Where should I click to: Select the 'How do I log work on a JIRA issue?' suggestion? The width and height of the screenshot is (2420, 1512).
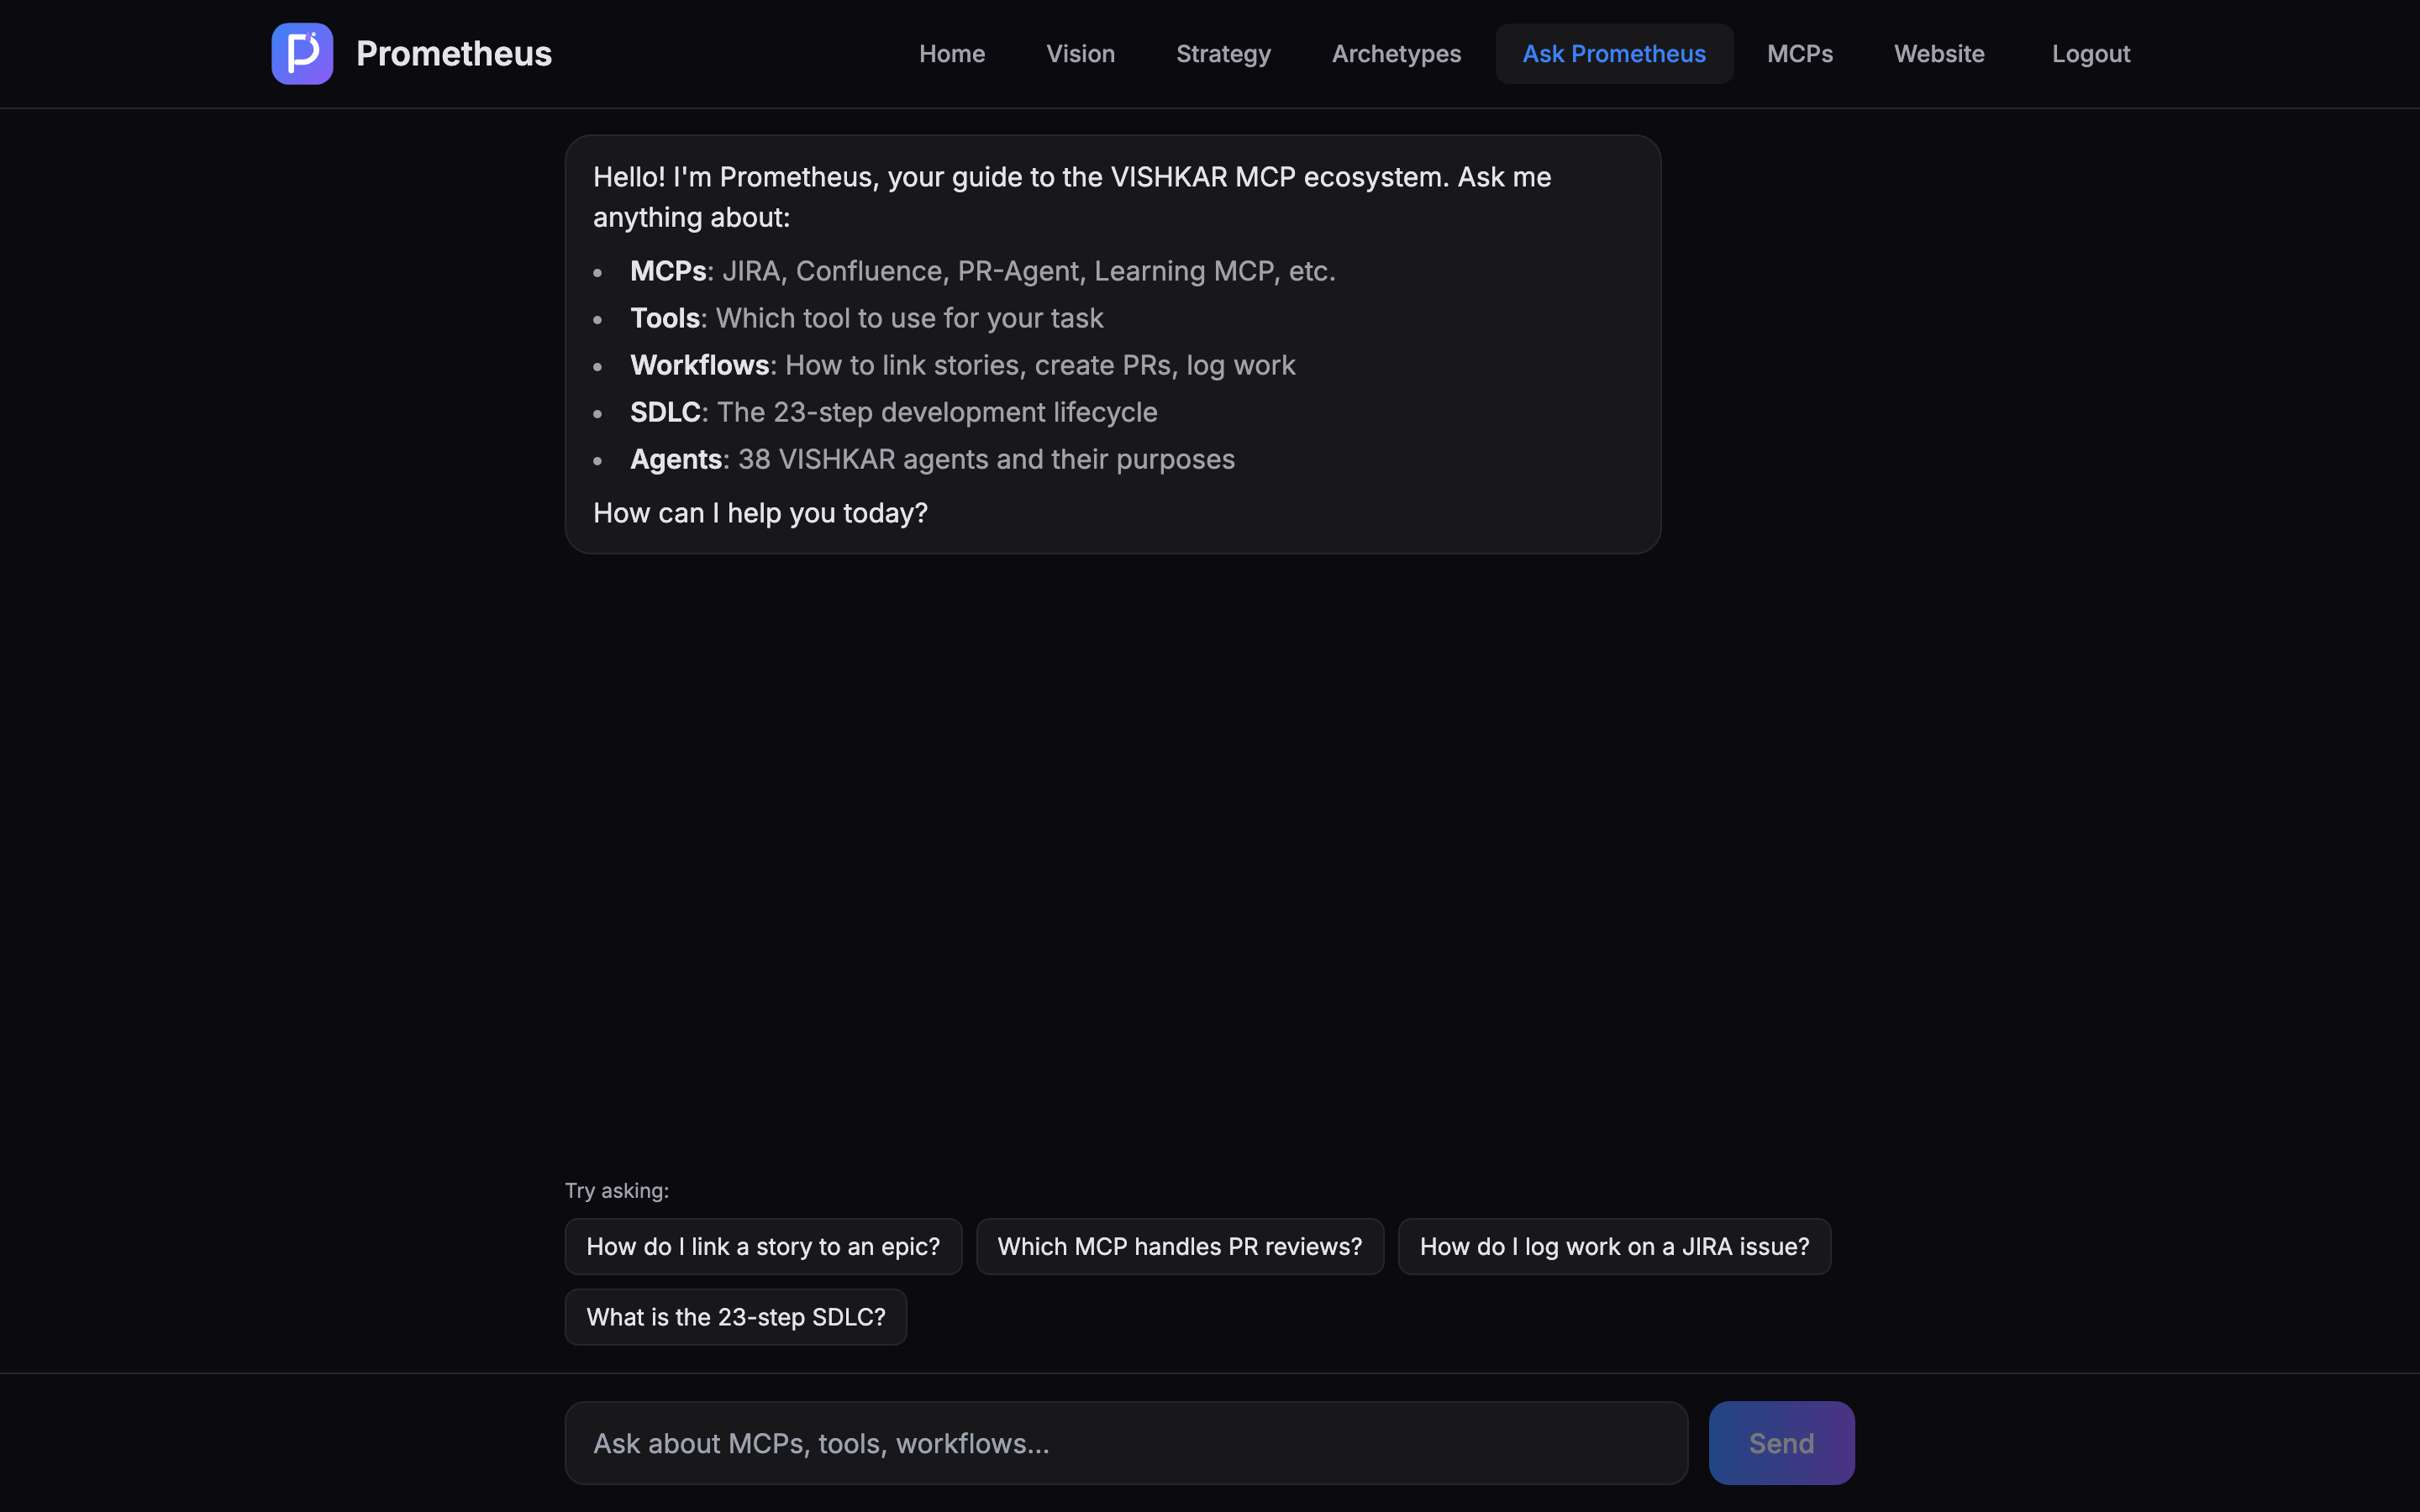coord(1614,1246)
